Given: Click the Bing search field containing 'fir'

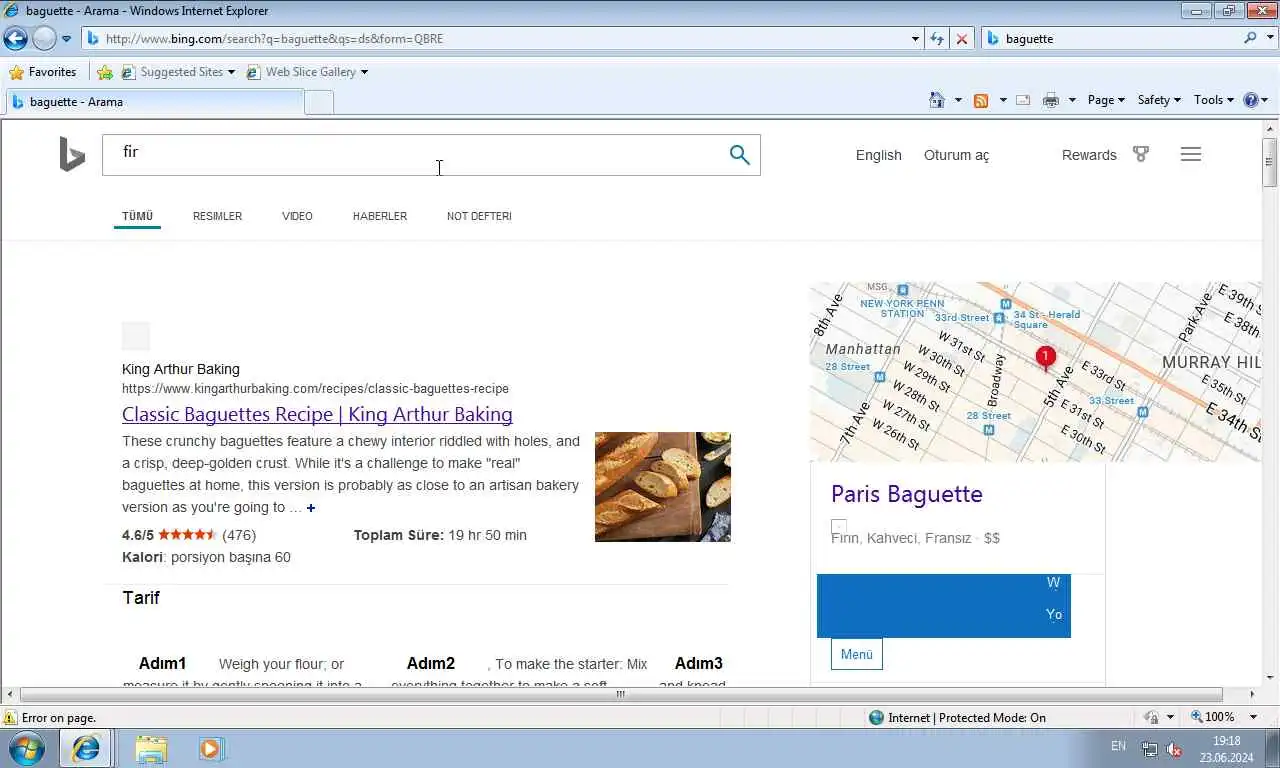Looking at the screenshot, I should [x=410, y=155].
